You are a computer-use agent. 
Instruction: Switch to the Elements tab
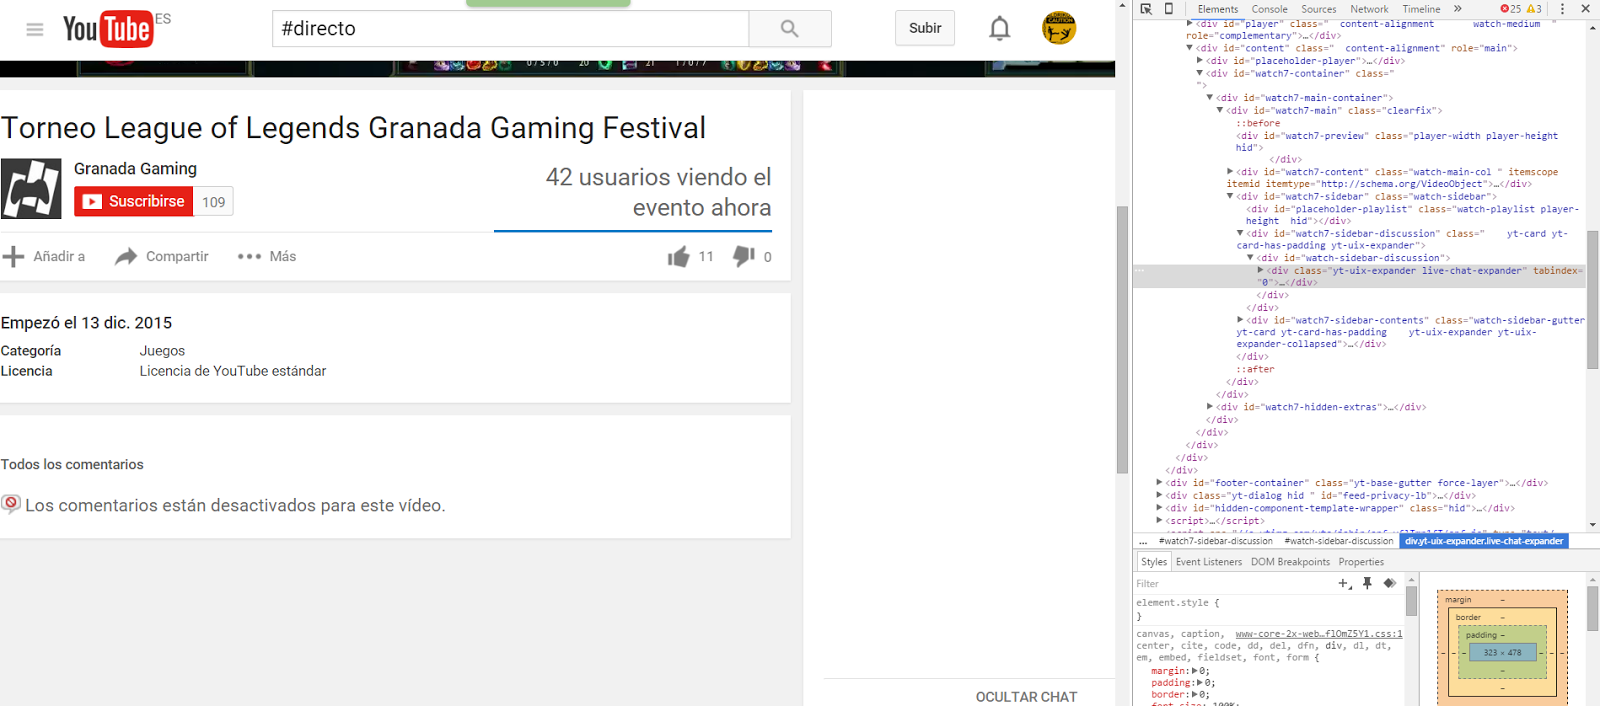coord(1217,9)
